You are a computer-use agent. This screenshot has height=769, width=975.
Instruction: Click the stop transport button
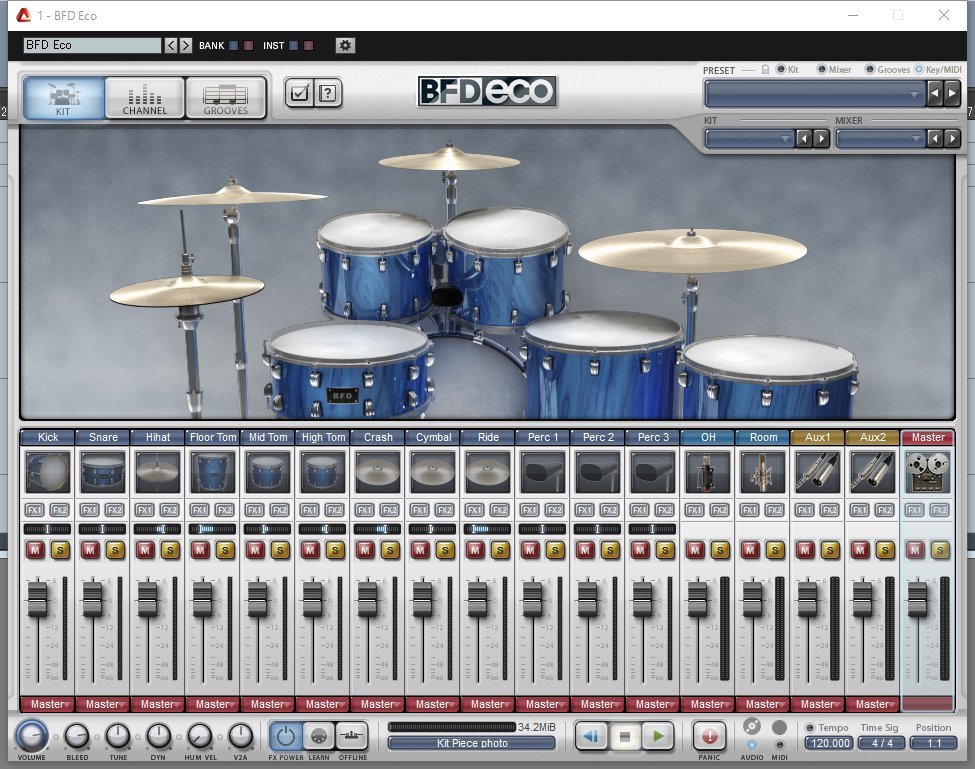(x=624, y=737)
